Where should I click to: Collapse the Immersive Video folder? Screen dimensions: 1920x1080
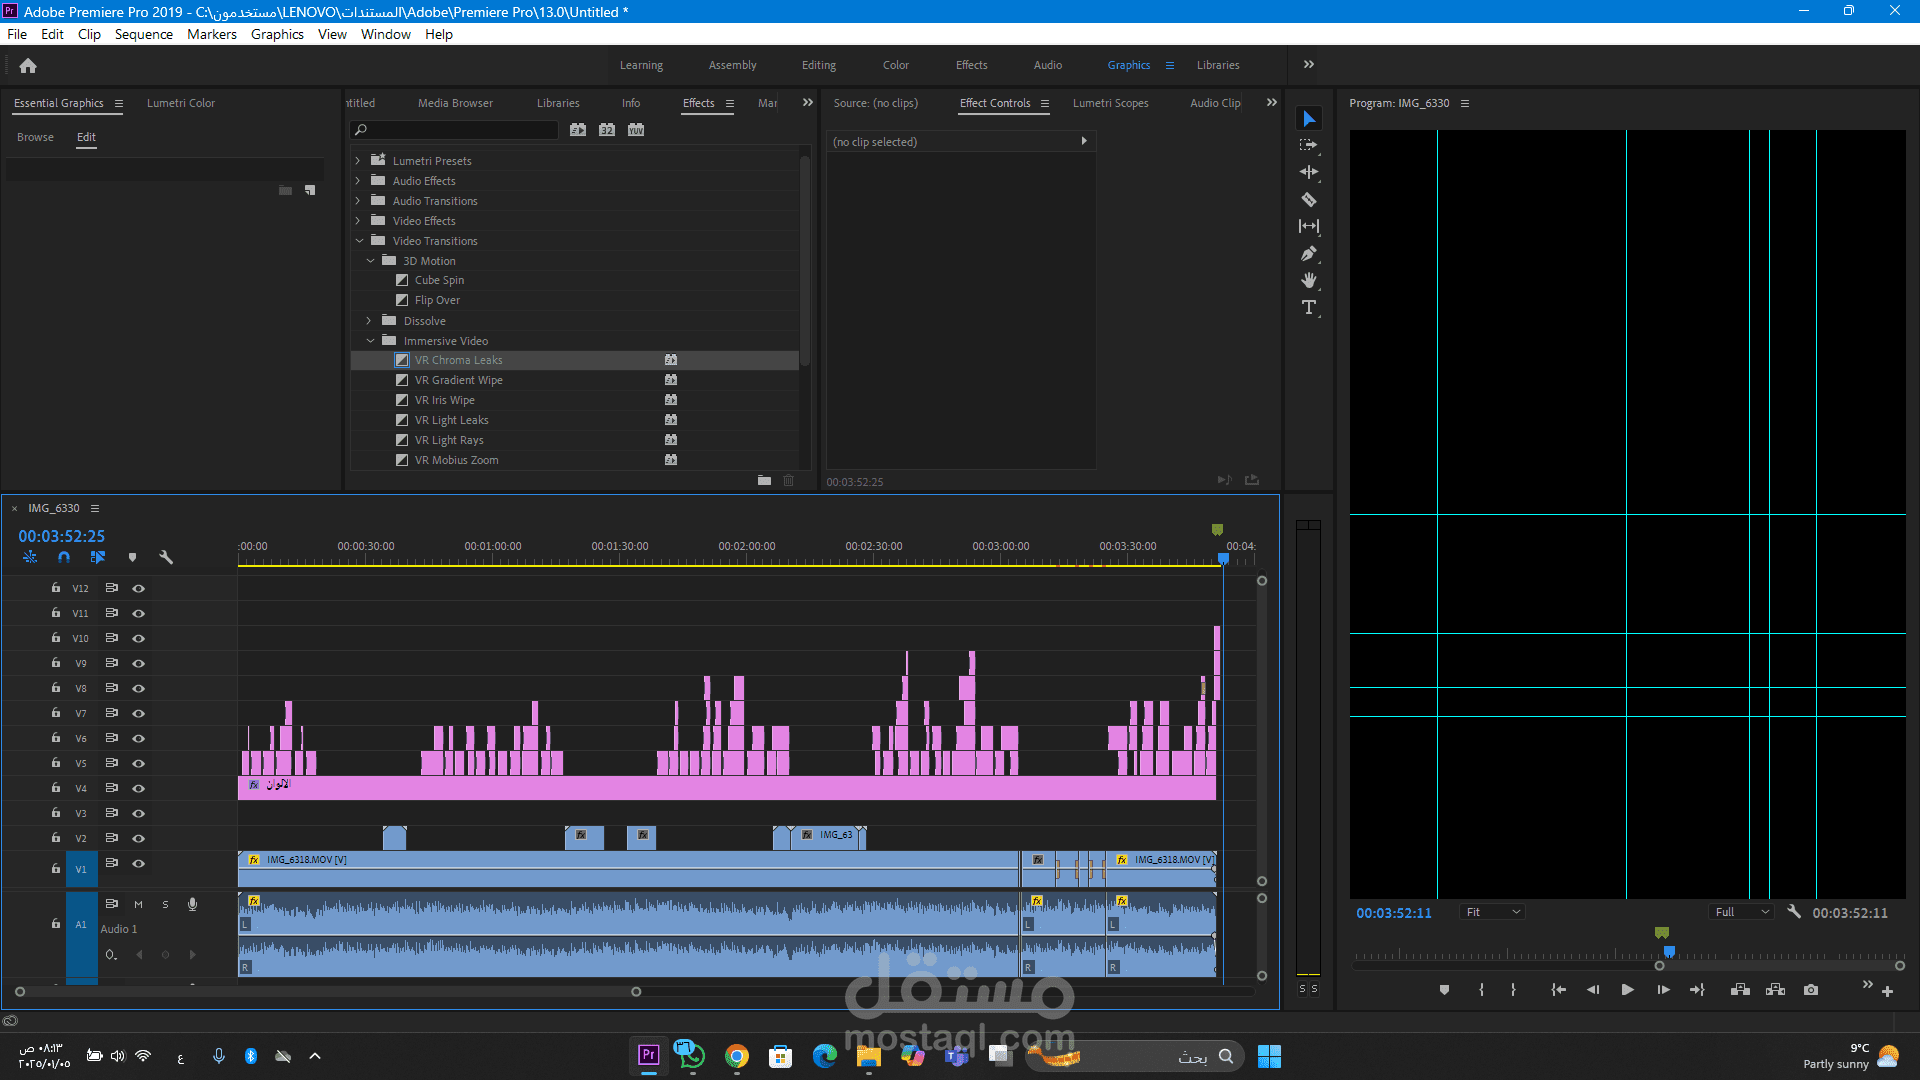(x=370, y=341)
